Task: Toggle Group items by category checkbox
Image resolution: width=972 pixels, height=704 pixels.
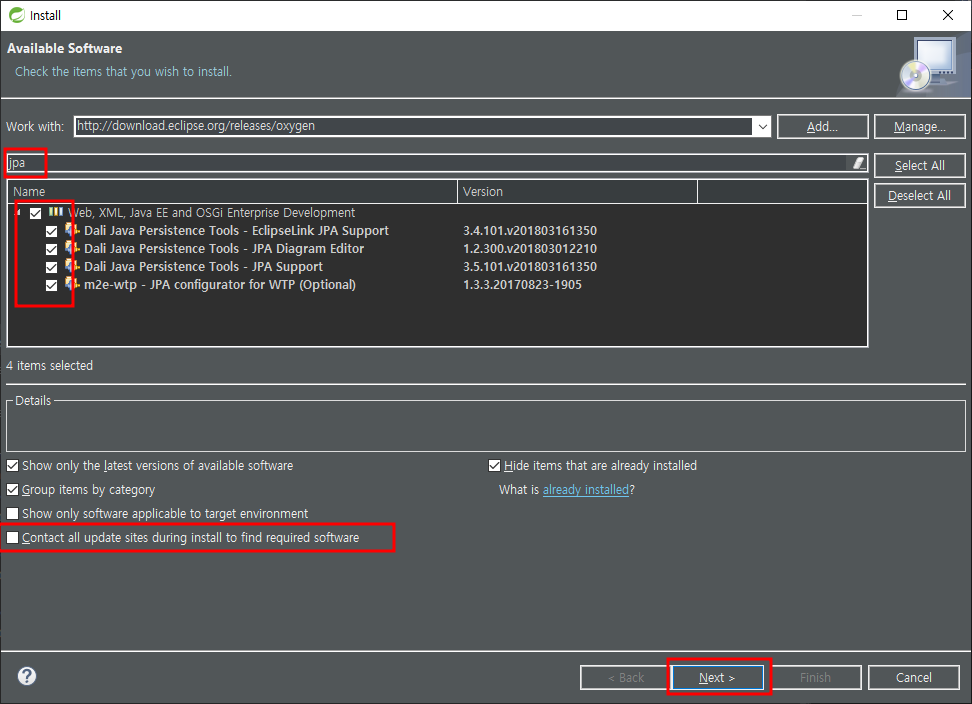Action: 12,490
